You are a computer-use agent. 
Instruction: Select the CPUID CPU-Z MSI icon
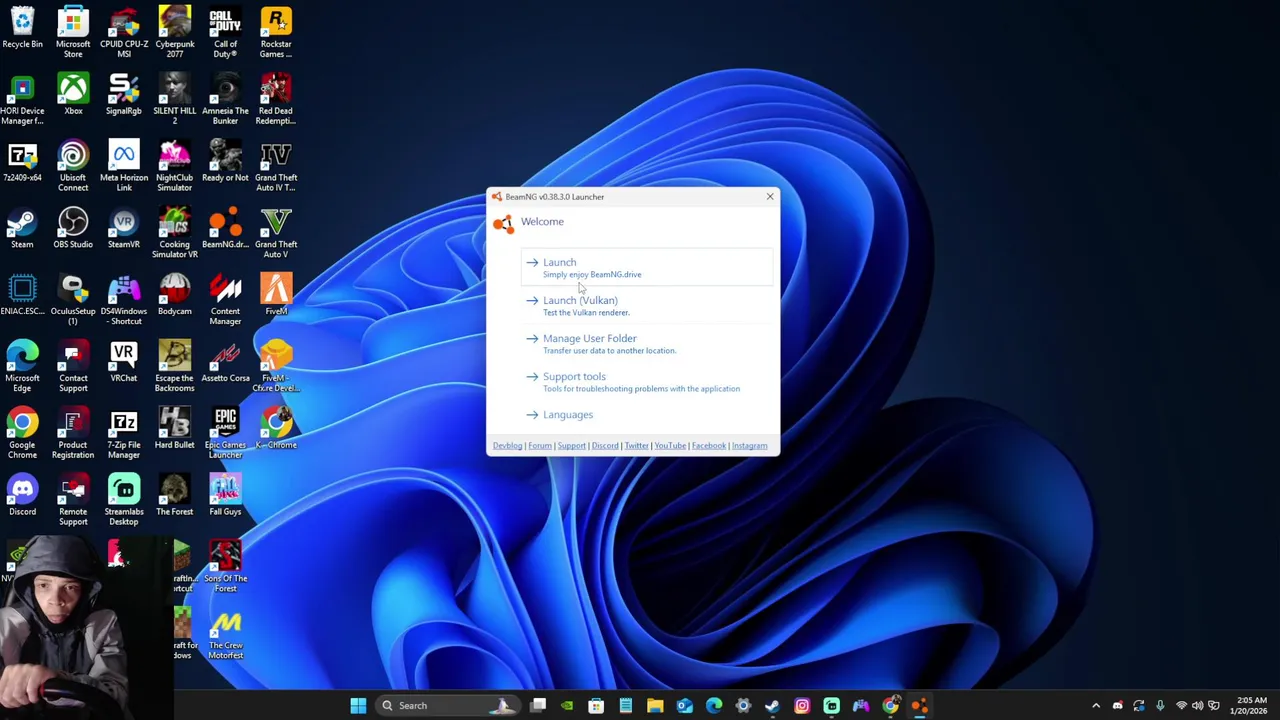tap(124, 33)
